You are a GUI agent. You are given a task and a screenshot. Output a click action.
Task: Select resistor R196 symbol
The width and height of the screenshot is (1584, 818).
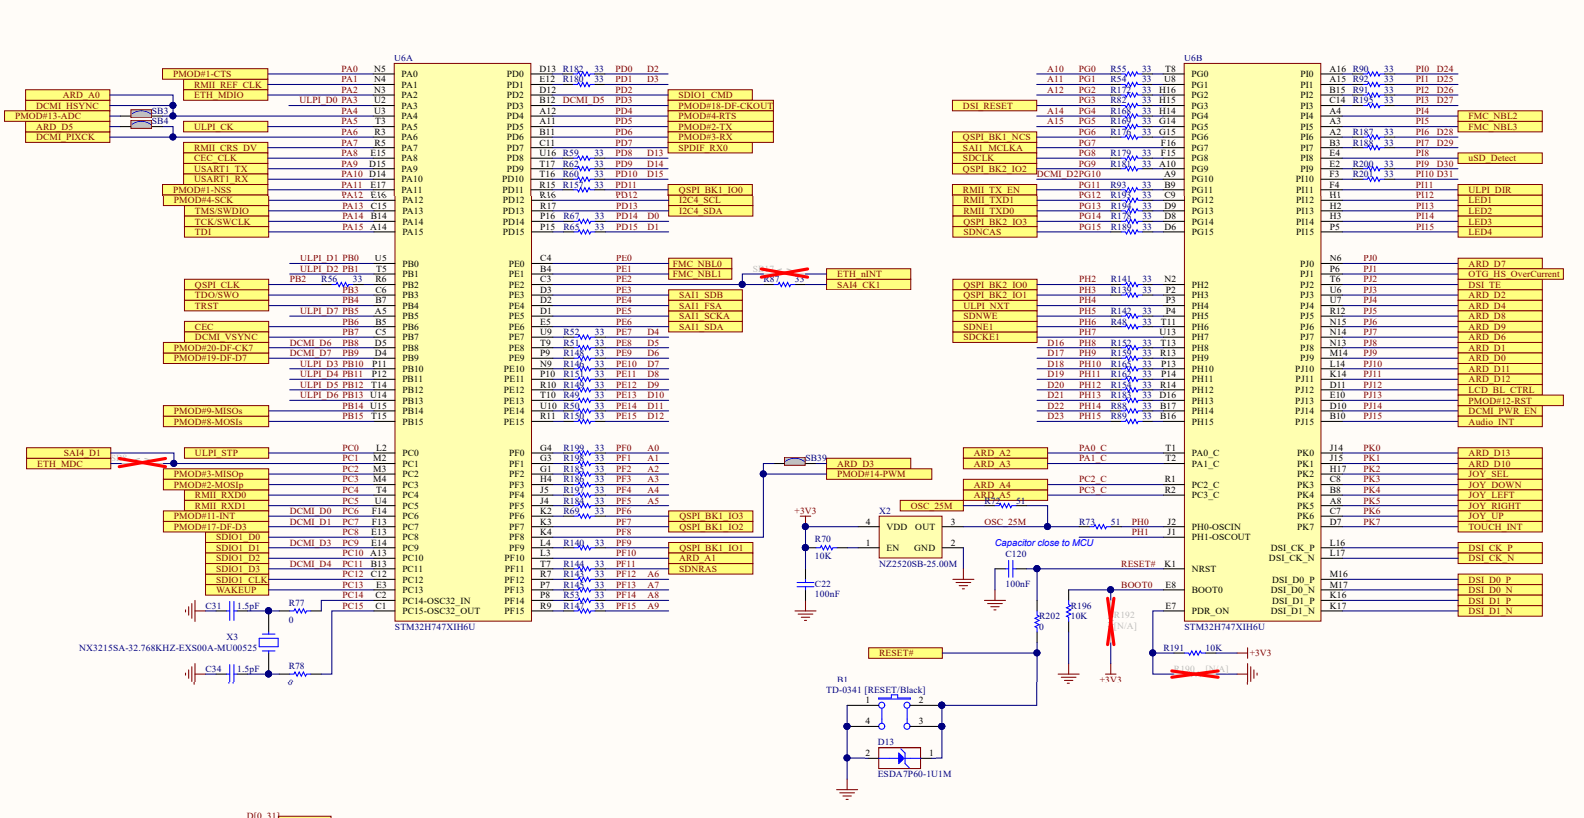click(1069, 611)
